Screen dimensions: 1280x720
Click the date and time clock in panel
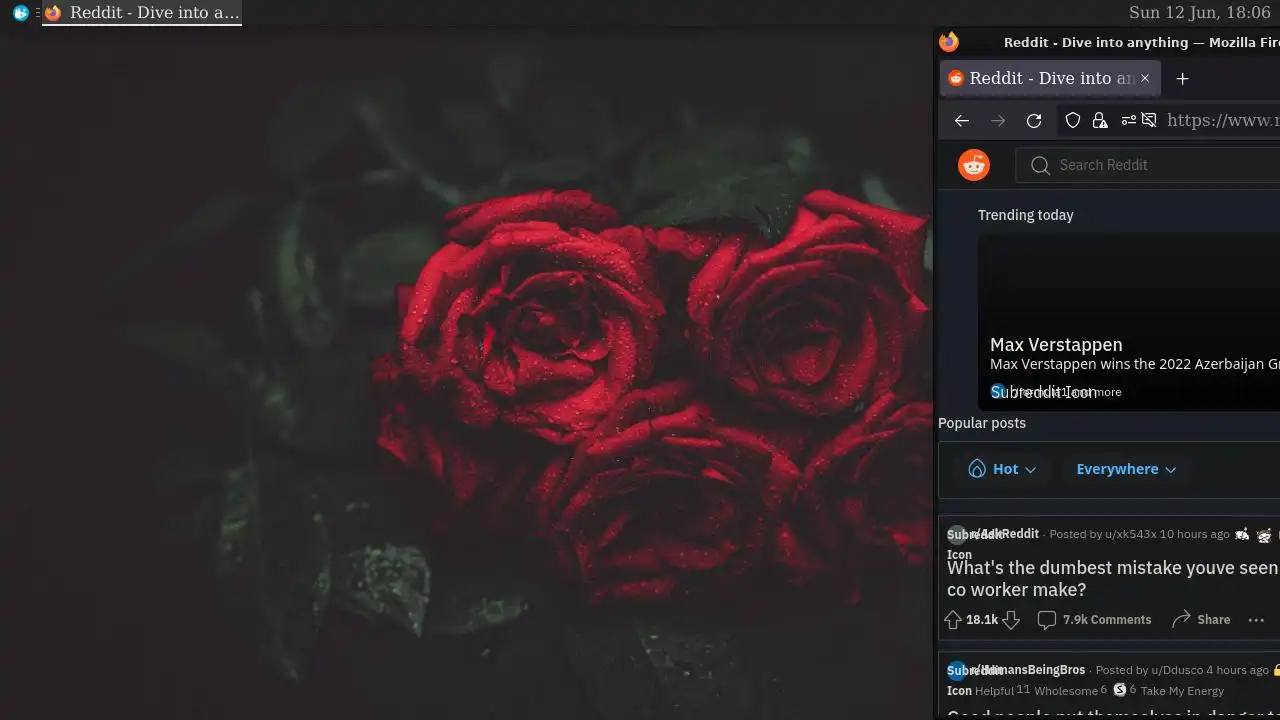(x=1199, y=13)
